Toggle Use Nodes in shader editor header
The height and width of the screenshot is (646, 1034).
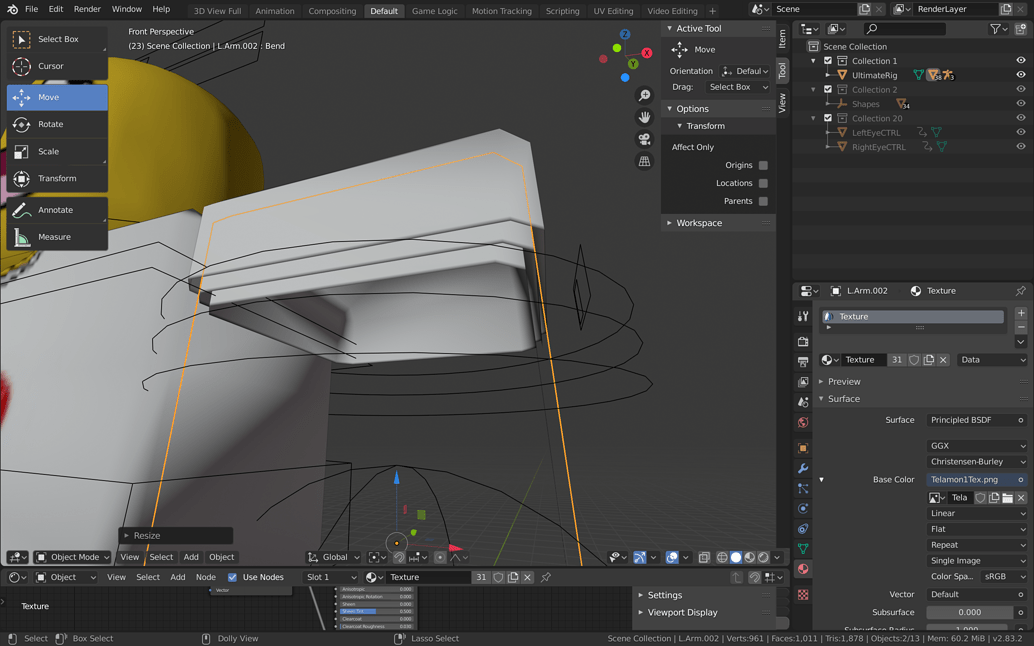234,577
